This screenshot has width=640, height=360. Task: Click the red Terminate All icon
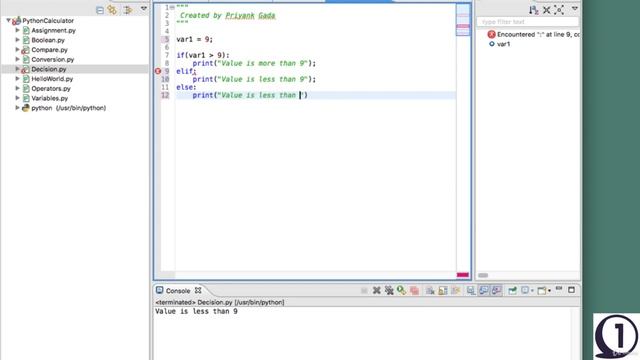click(x=414, y=291)
